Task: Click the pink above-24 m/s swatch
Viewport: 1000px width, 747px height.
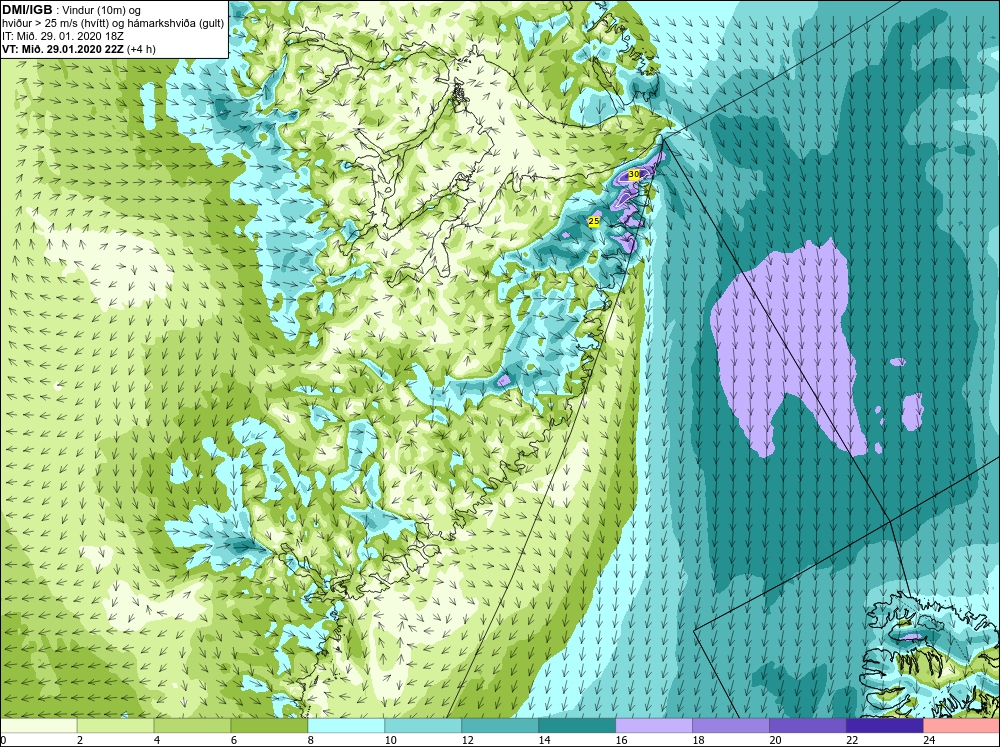Action: pos(961,726)
